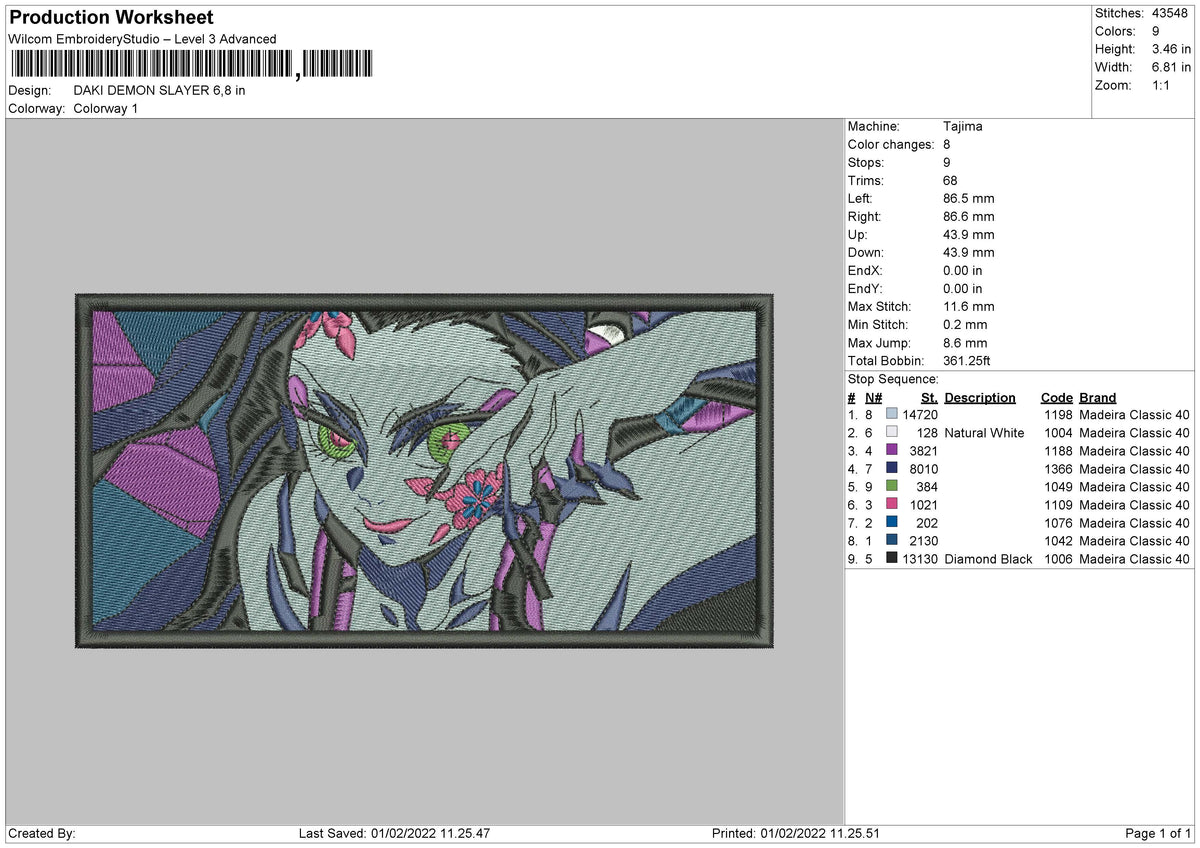The image size is (1200, 848).
Task: Click the Max Jump value 8.6 mm
Action: [x=964, y=343]
